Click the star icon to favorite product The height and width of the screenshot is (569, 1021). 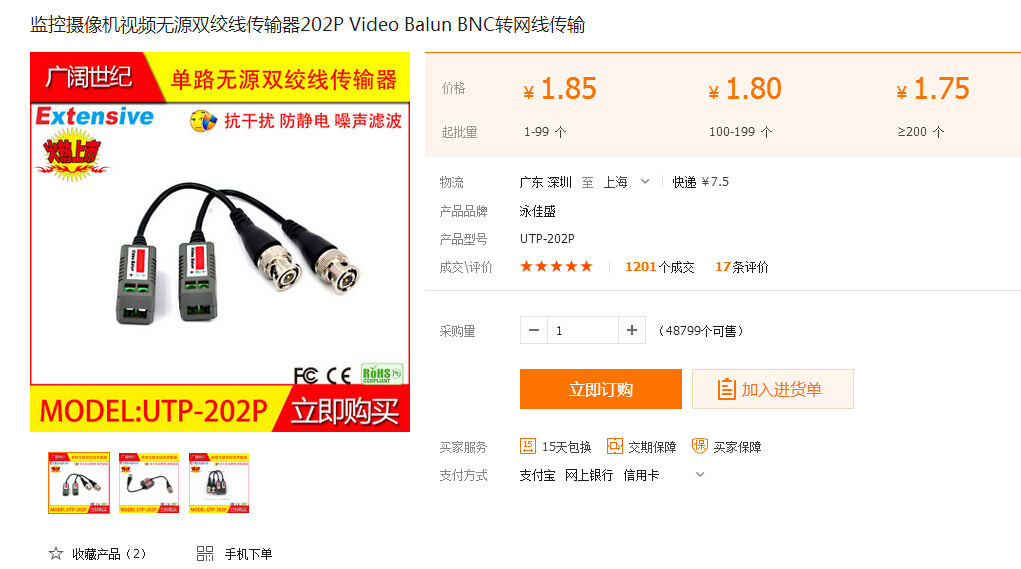coord(56,553)
